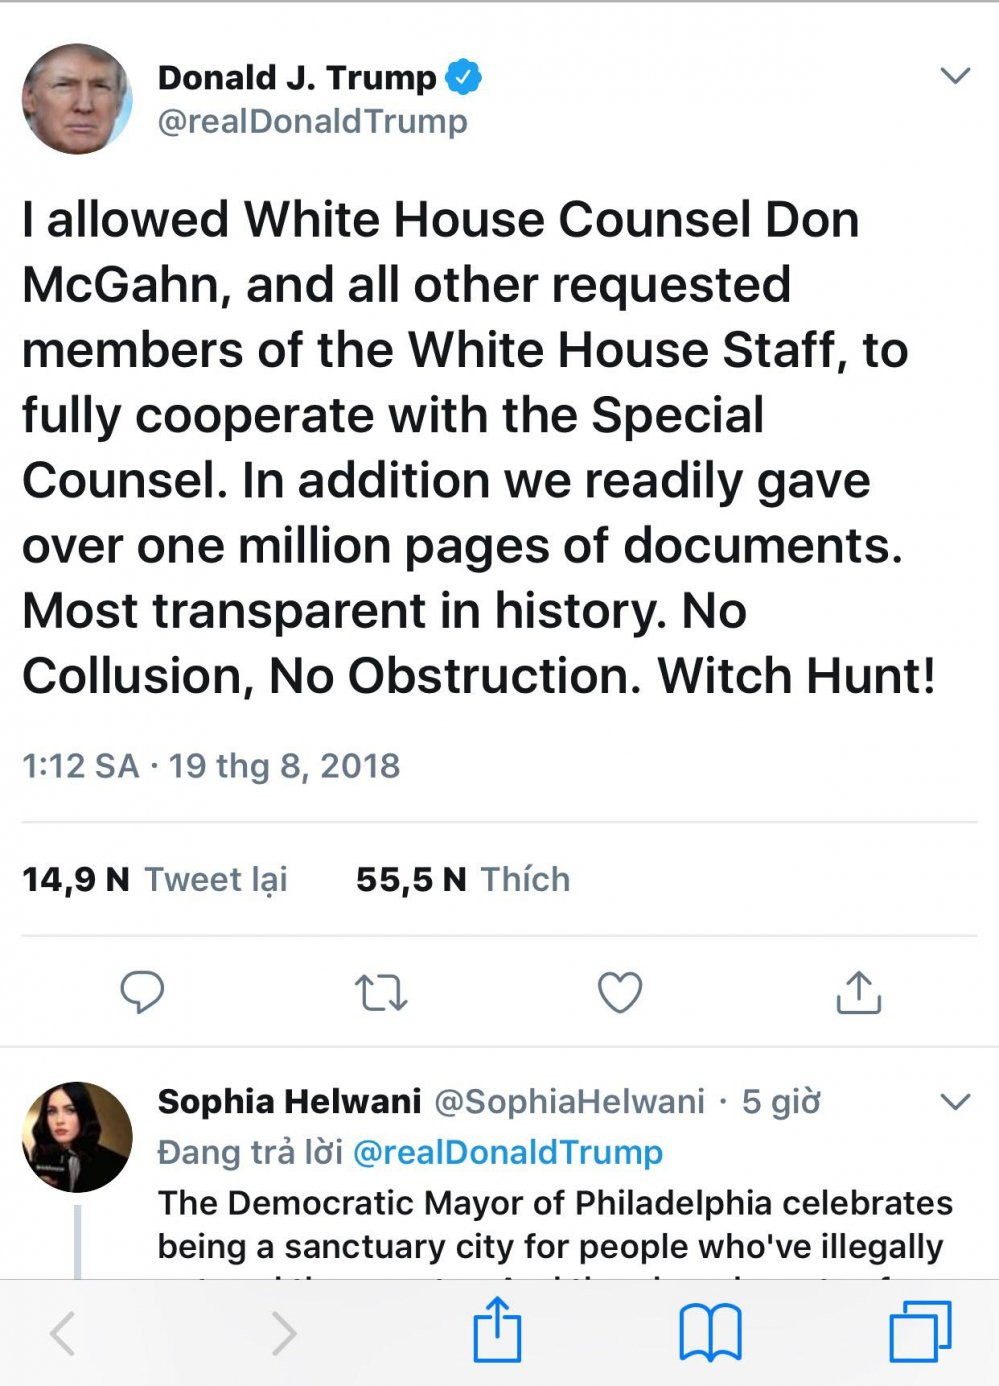Click Donald J. Trump profile picture
The height and width of the screenshot is (1386, 999).
point(78,98)
